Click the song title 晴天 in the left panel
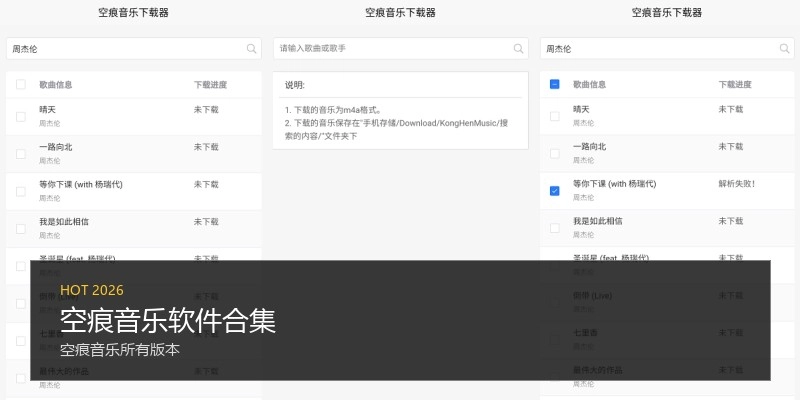 [47, 110]
